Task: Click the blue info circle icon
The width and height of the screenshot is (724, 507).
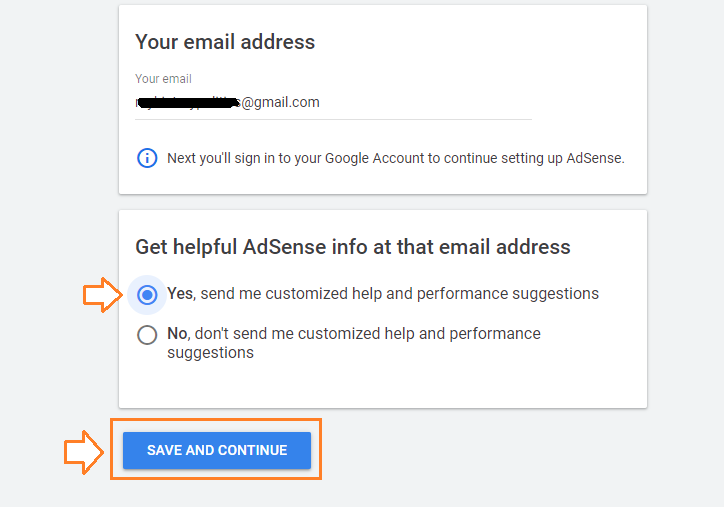Action: pyautogui.click(x=147, y=158)
